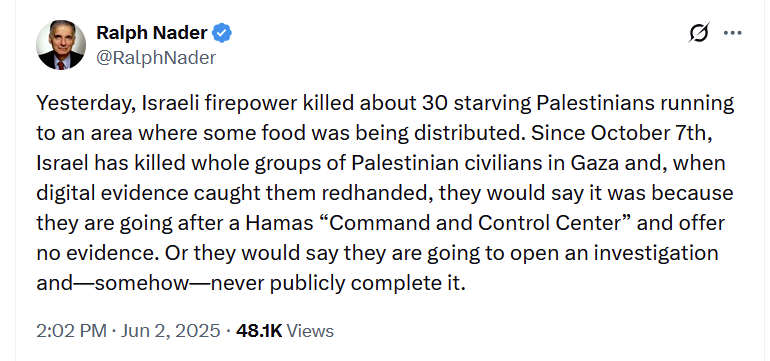Click the 48.1K view count number
Screen dimensions: 770x361
(x=259, y=331)
